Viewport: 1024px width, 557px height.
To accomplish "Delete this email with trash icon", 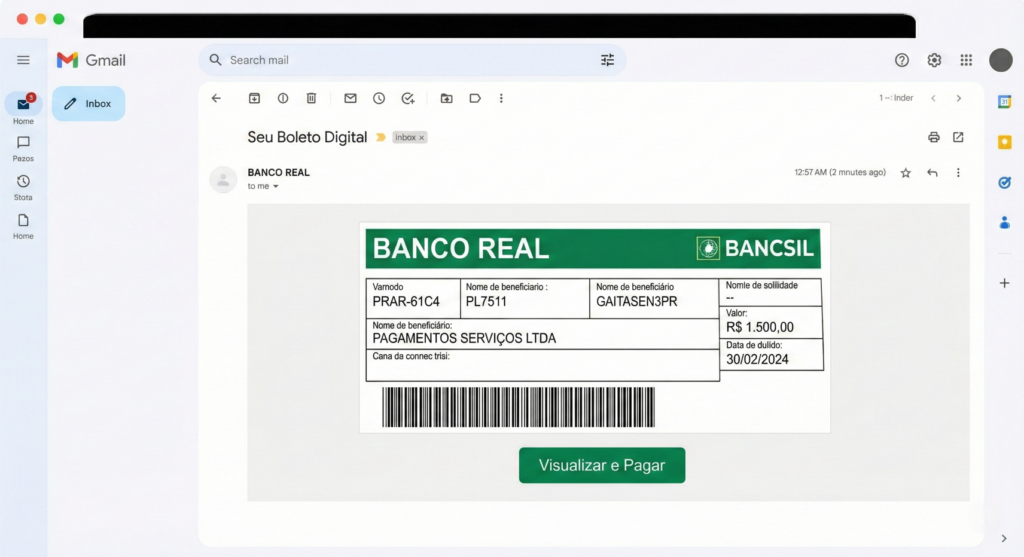I will (x=312, y=98).
